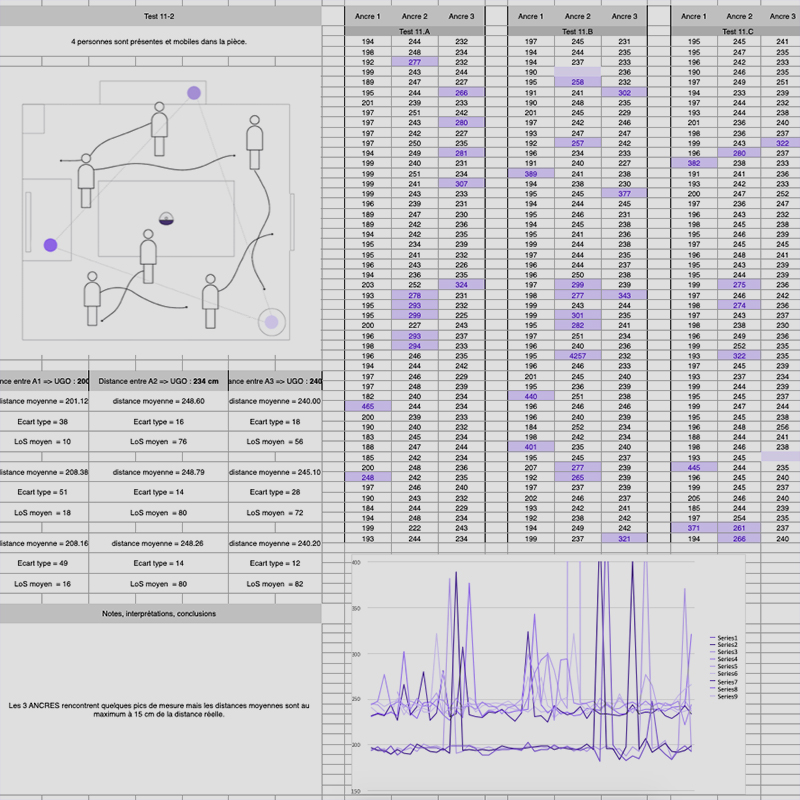The image size is (800, 800).
Task: Select the "distance moyenne = 248.79" cell
Action: [x=159, y=472]
